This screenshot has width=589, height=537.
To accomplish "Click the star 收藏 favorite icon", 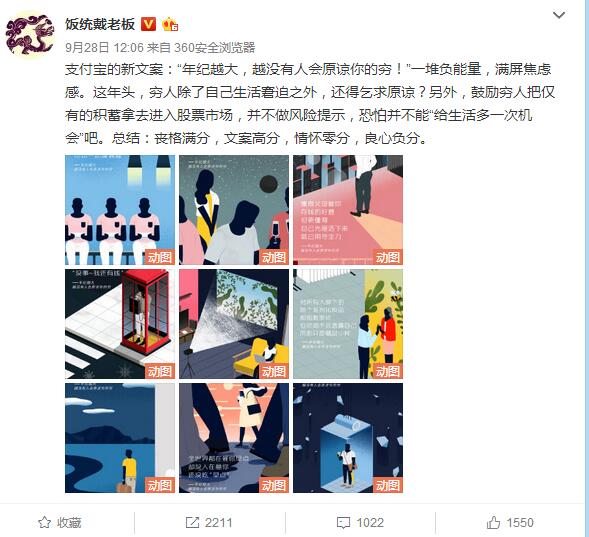I will tap(44, 522).
